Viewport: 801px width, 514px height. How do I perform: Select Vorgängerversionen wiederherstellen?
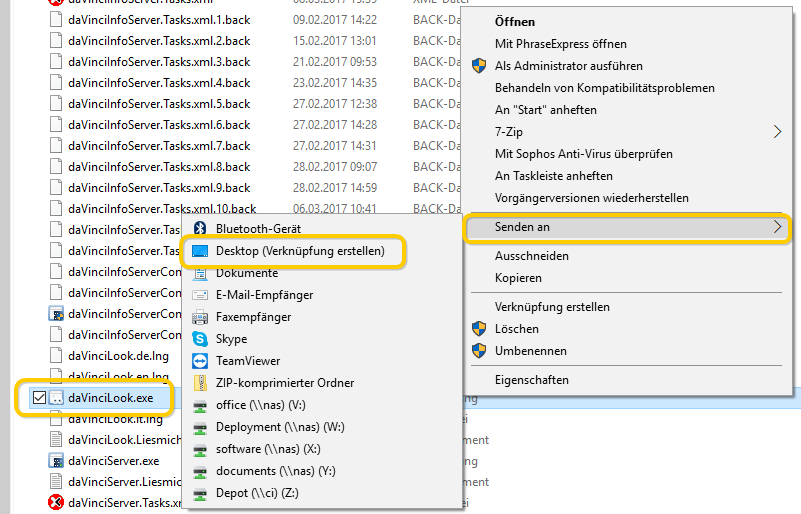[592, 198]
